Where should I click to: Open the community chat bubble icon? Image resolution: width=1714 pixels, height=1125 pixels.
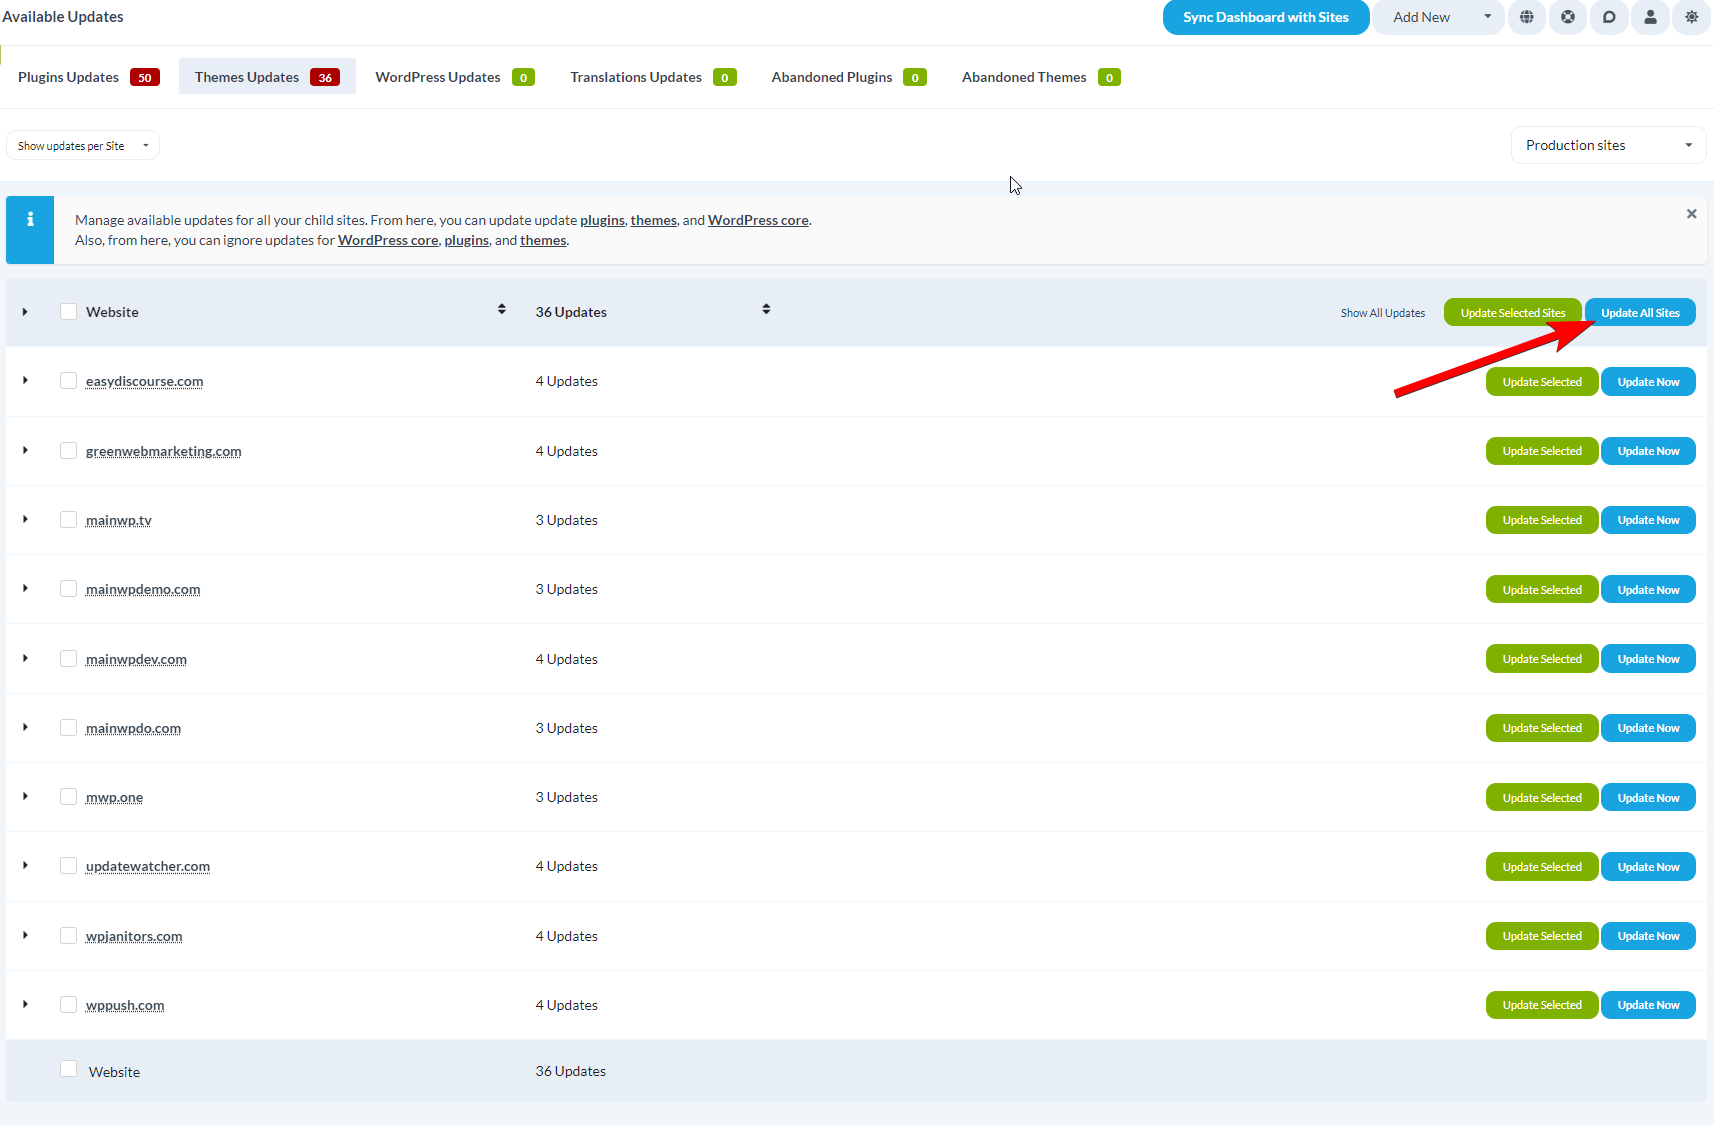click(x=1609, y=17)
